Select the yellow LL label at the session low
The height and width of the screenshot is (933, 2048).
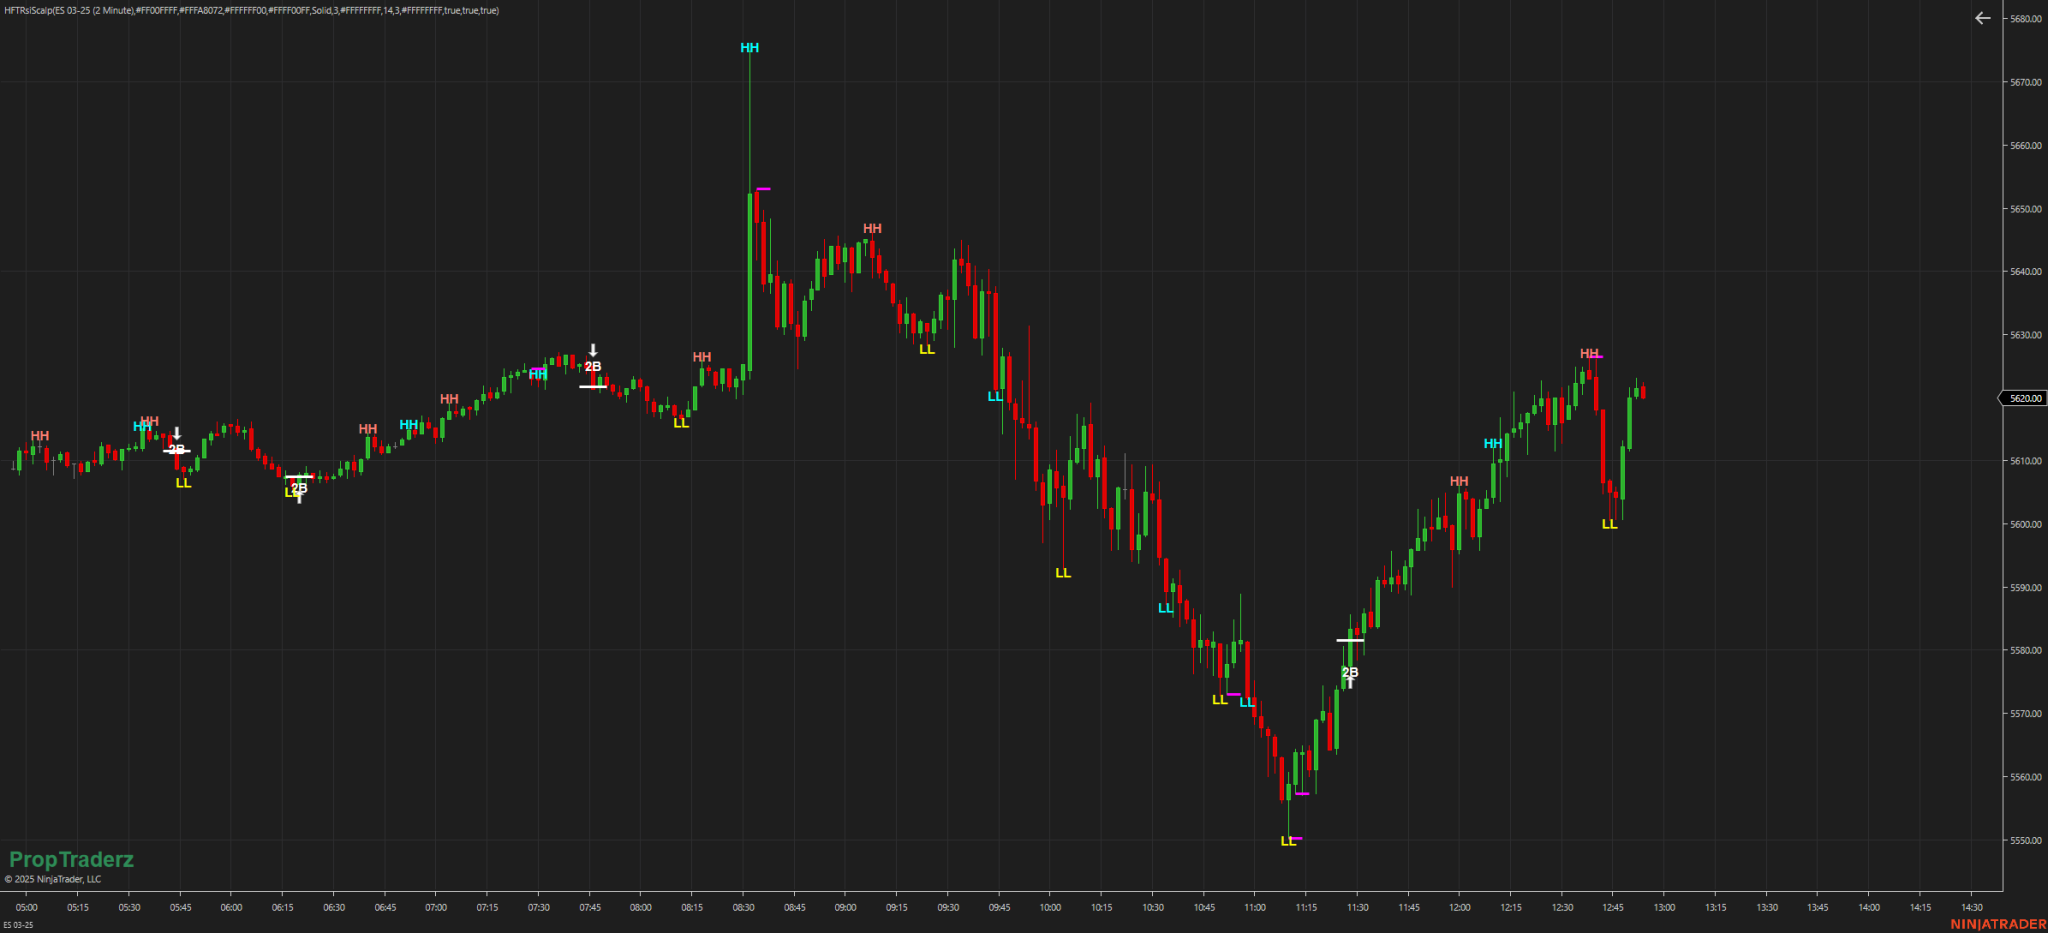click(1287, 841)
